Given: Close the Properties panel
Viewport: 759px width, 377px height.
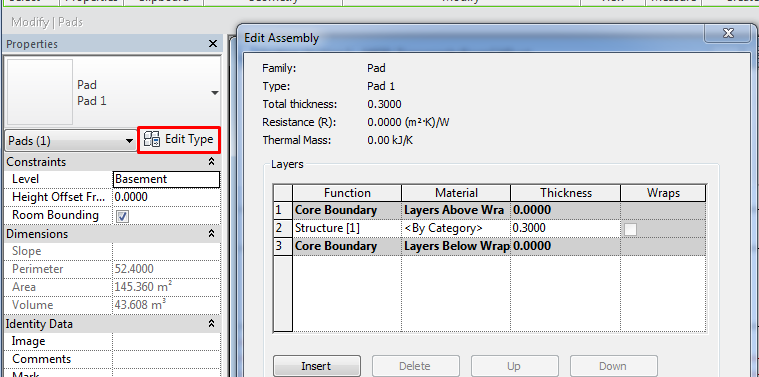Looking at the screenshot, I should click(213, 44).
